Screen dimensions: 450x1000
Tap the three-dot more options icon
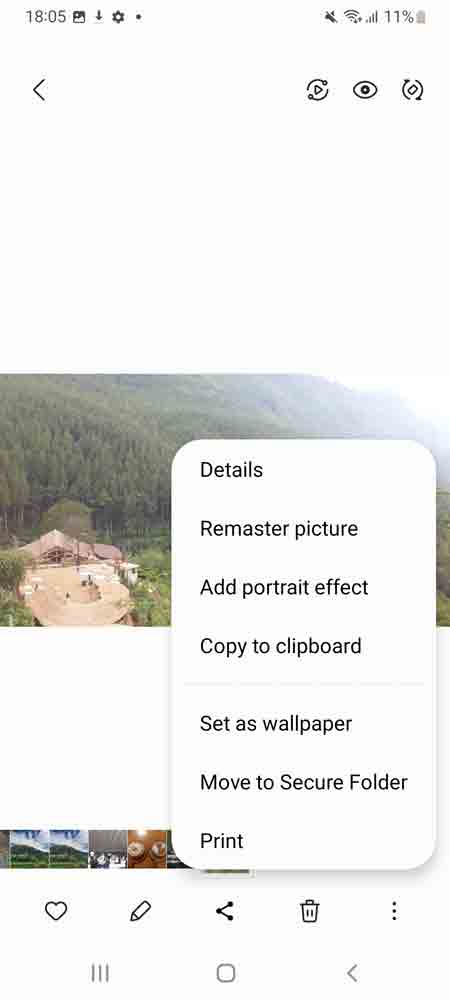(394, 911)
